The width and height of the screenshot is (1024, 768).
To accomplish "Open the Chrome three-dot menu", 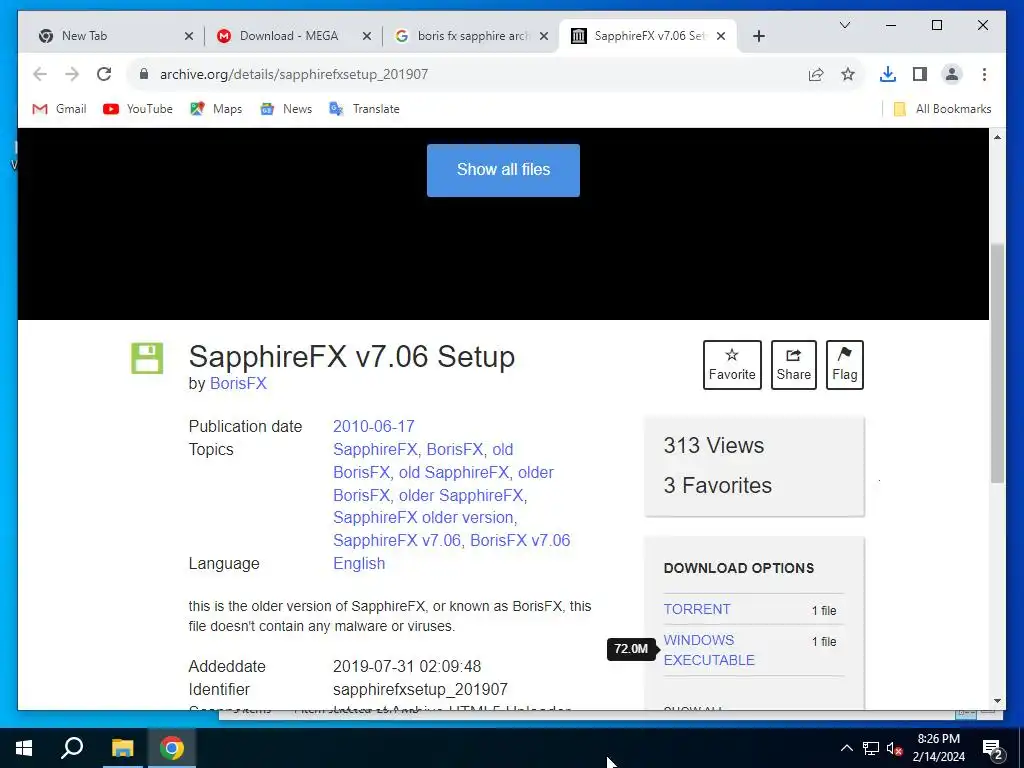I will (984, 74).
